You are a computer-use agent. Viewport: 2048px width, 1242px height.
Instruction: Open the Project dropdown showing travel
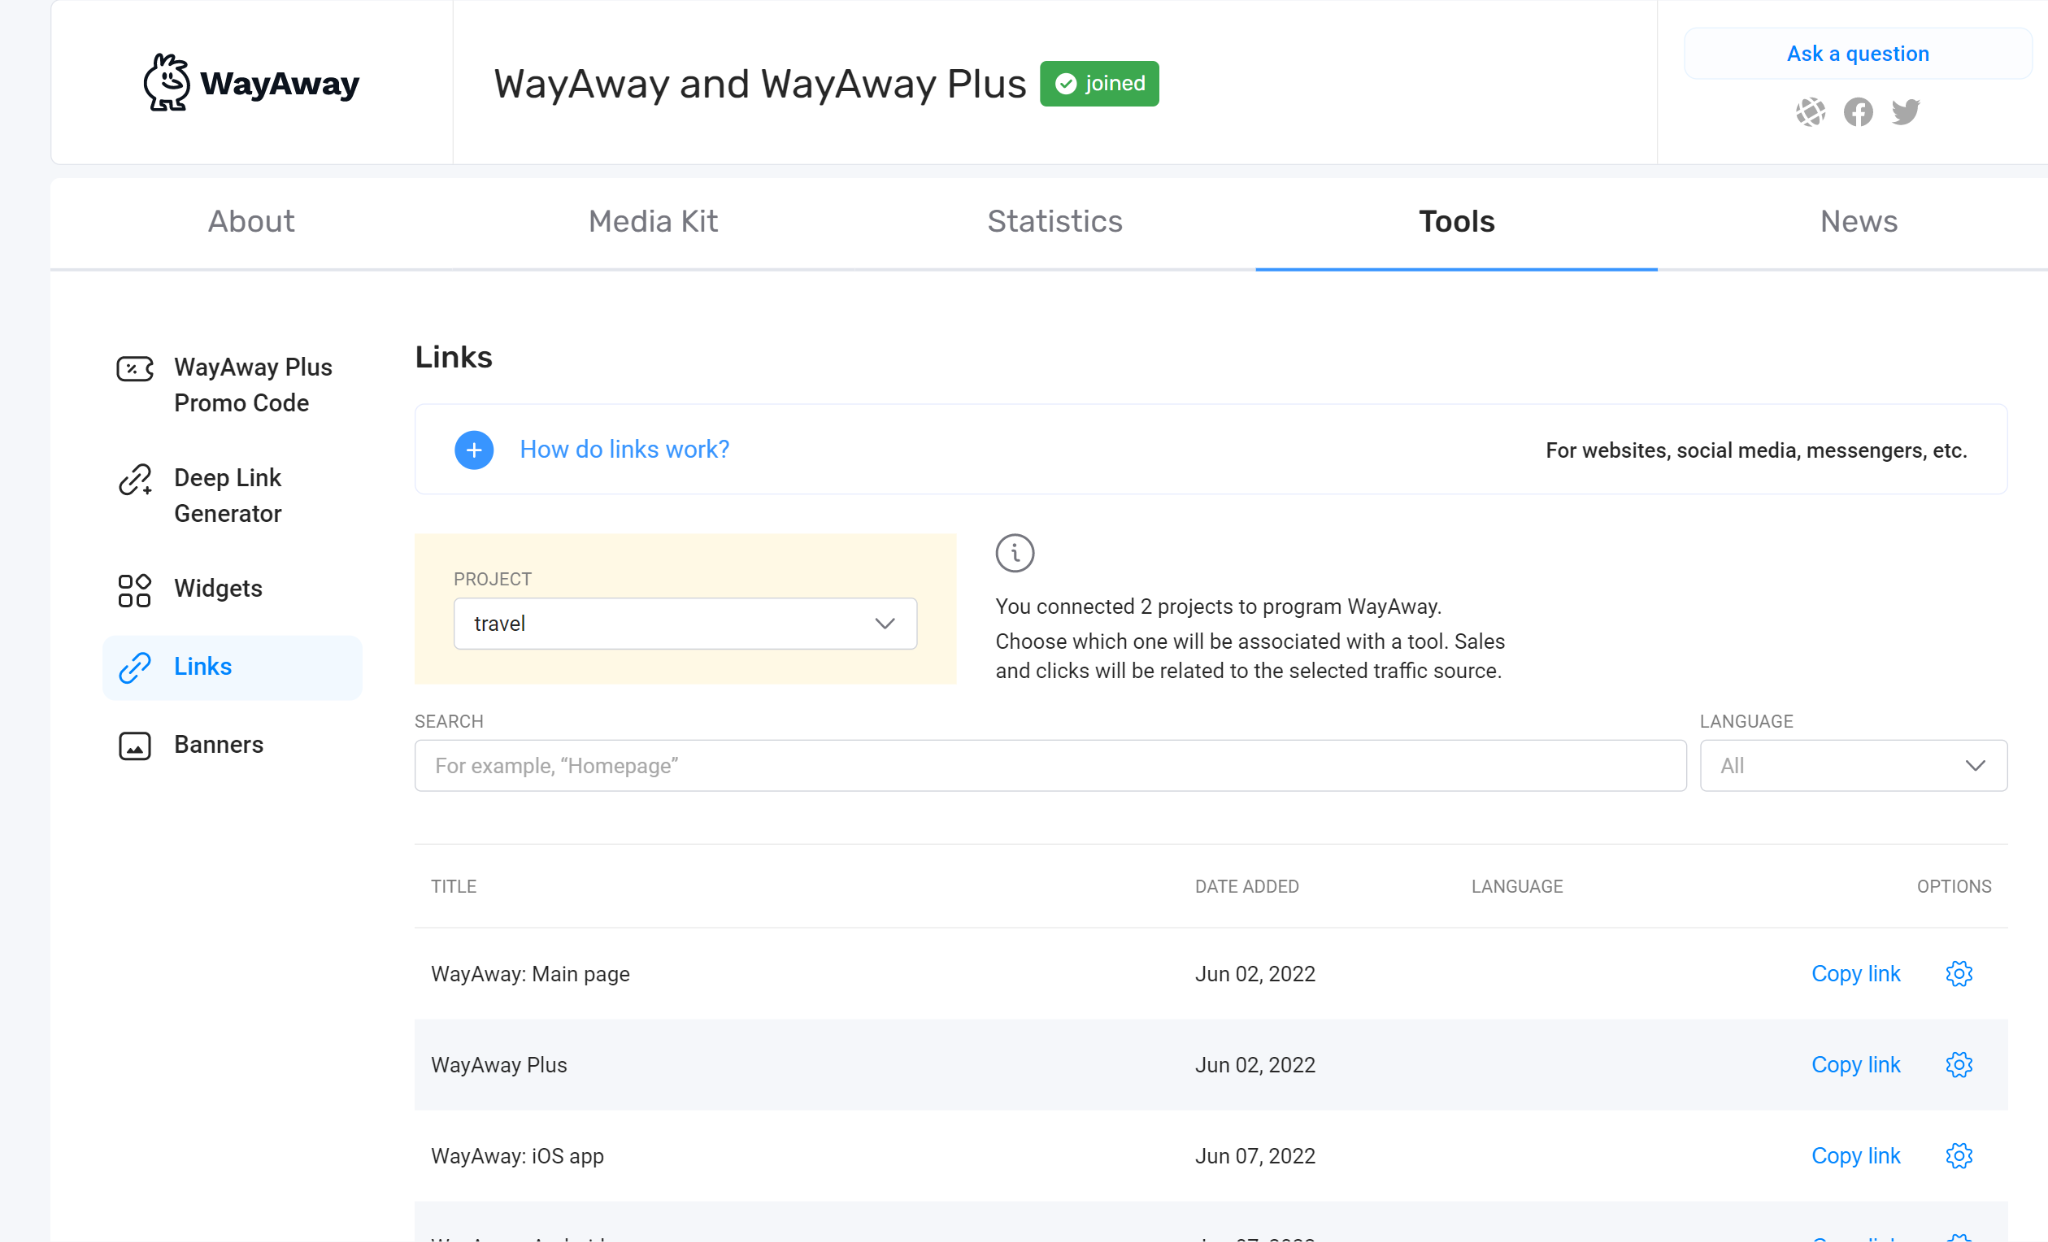[685, 624]
